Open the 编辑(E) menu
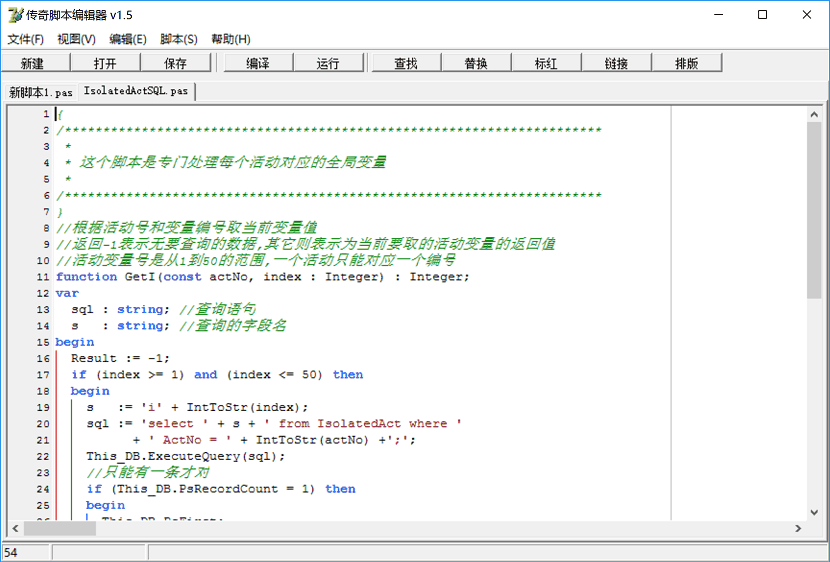830x562 pixels. pyautogui.click(x=128, y=39)
